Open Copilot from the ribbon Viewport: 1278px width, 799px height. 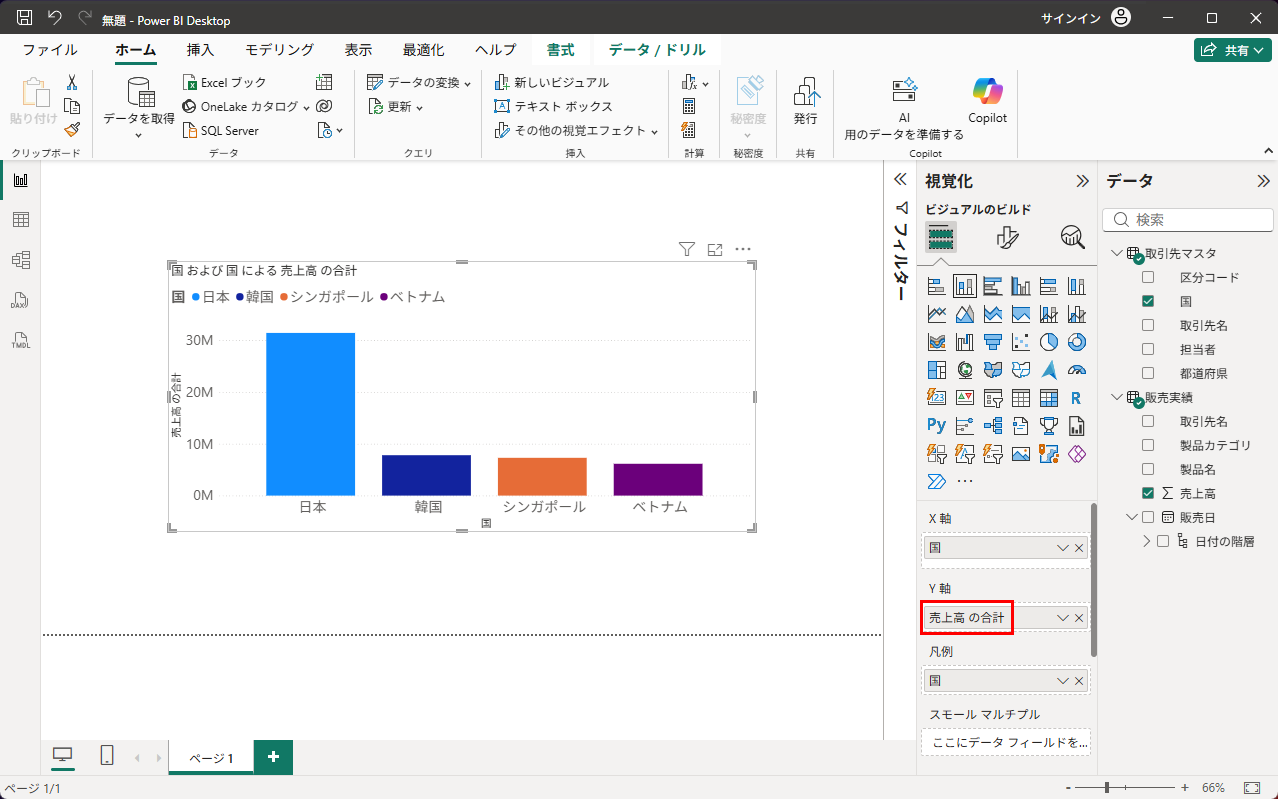click(x=987, y=101)
